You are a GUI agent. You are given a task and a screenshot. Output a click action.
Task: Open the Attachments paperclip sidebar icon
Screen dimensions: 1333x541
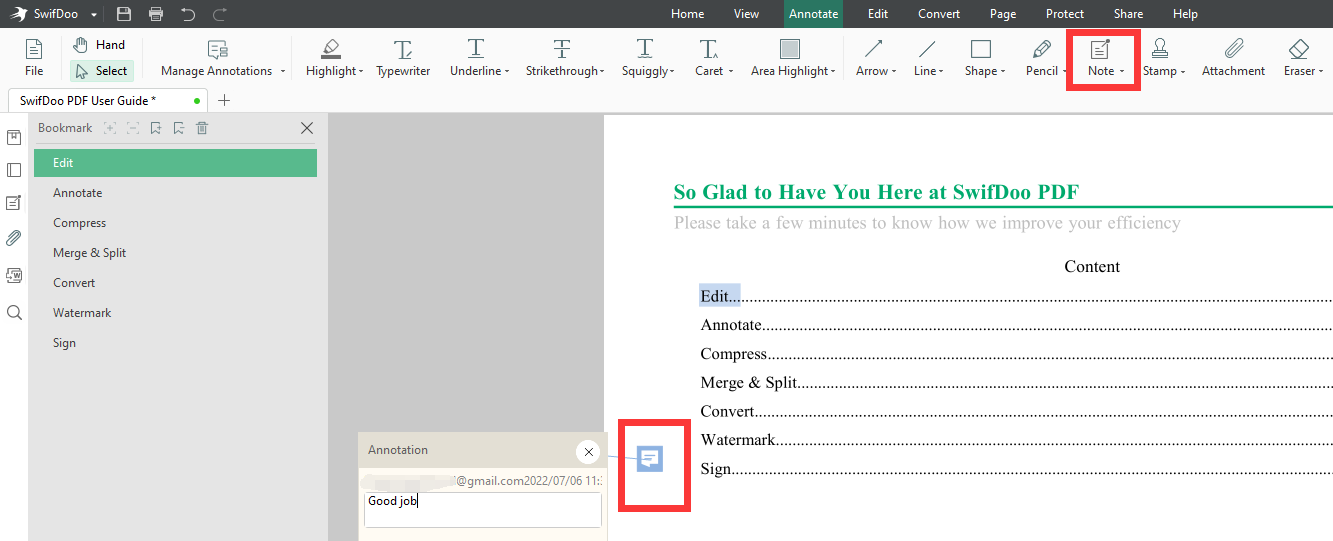coord(14,238)
